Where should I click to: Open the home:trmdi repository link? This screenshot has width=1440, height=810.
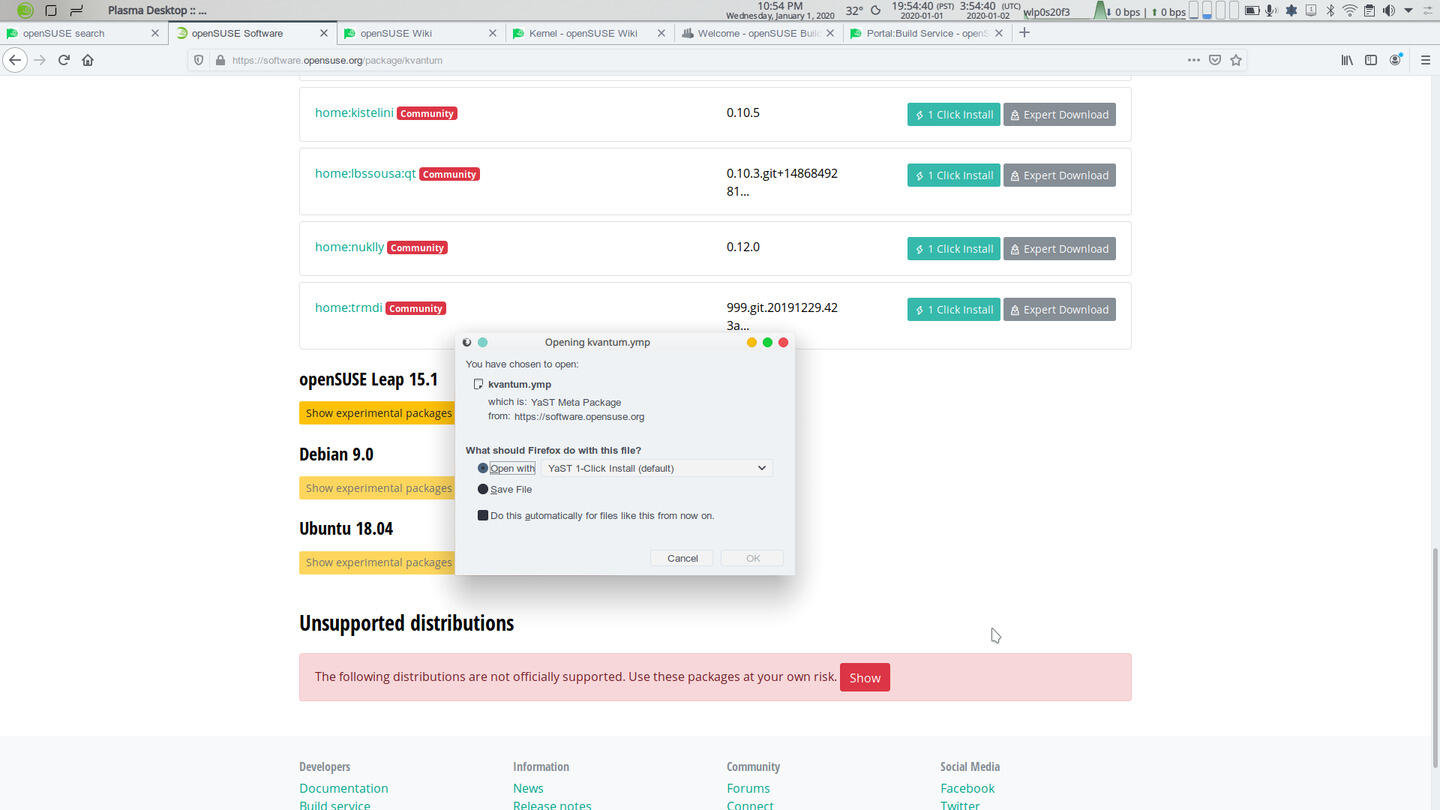coord(348,307)
